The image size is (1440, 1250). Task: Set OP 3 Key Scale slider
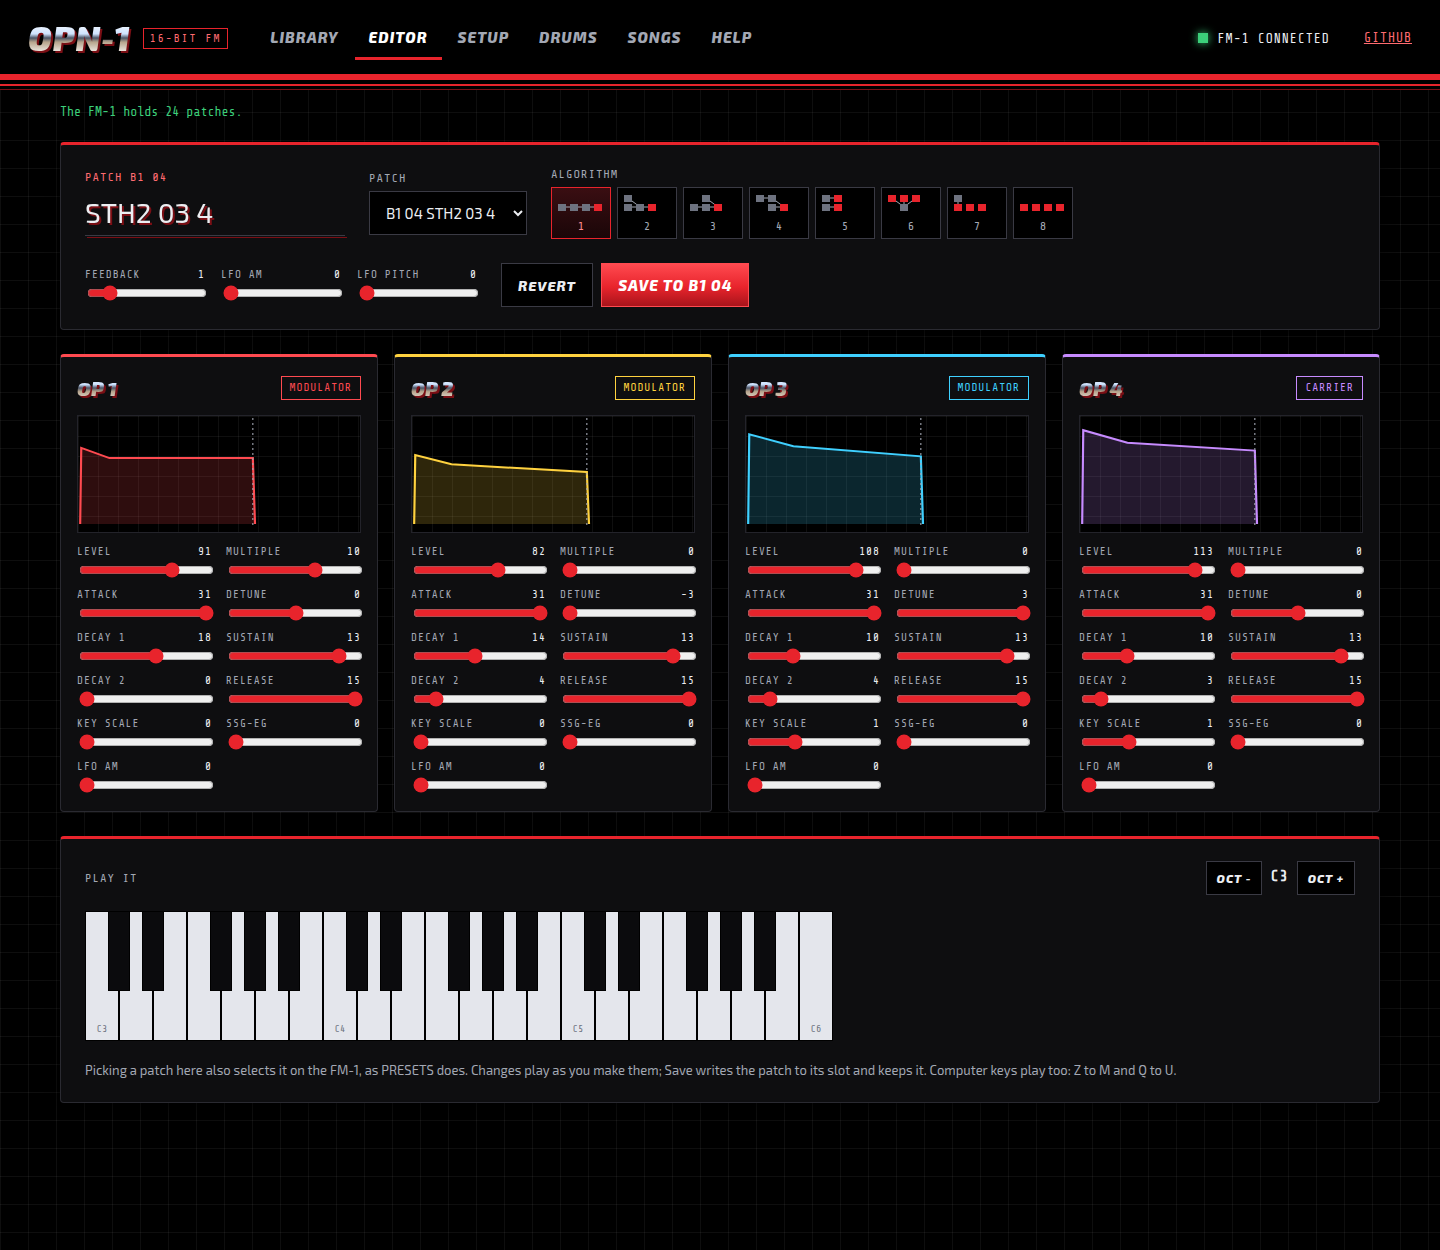pyautogui.click(x=814, y=742)
